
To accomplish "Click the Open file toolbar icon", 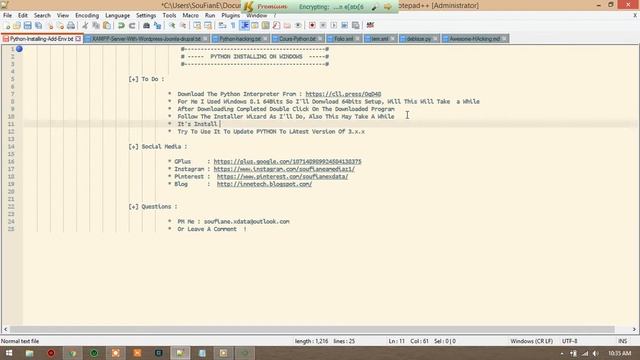I will click(17, 25).
